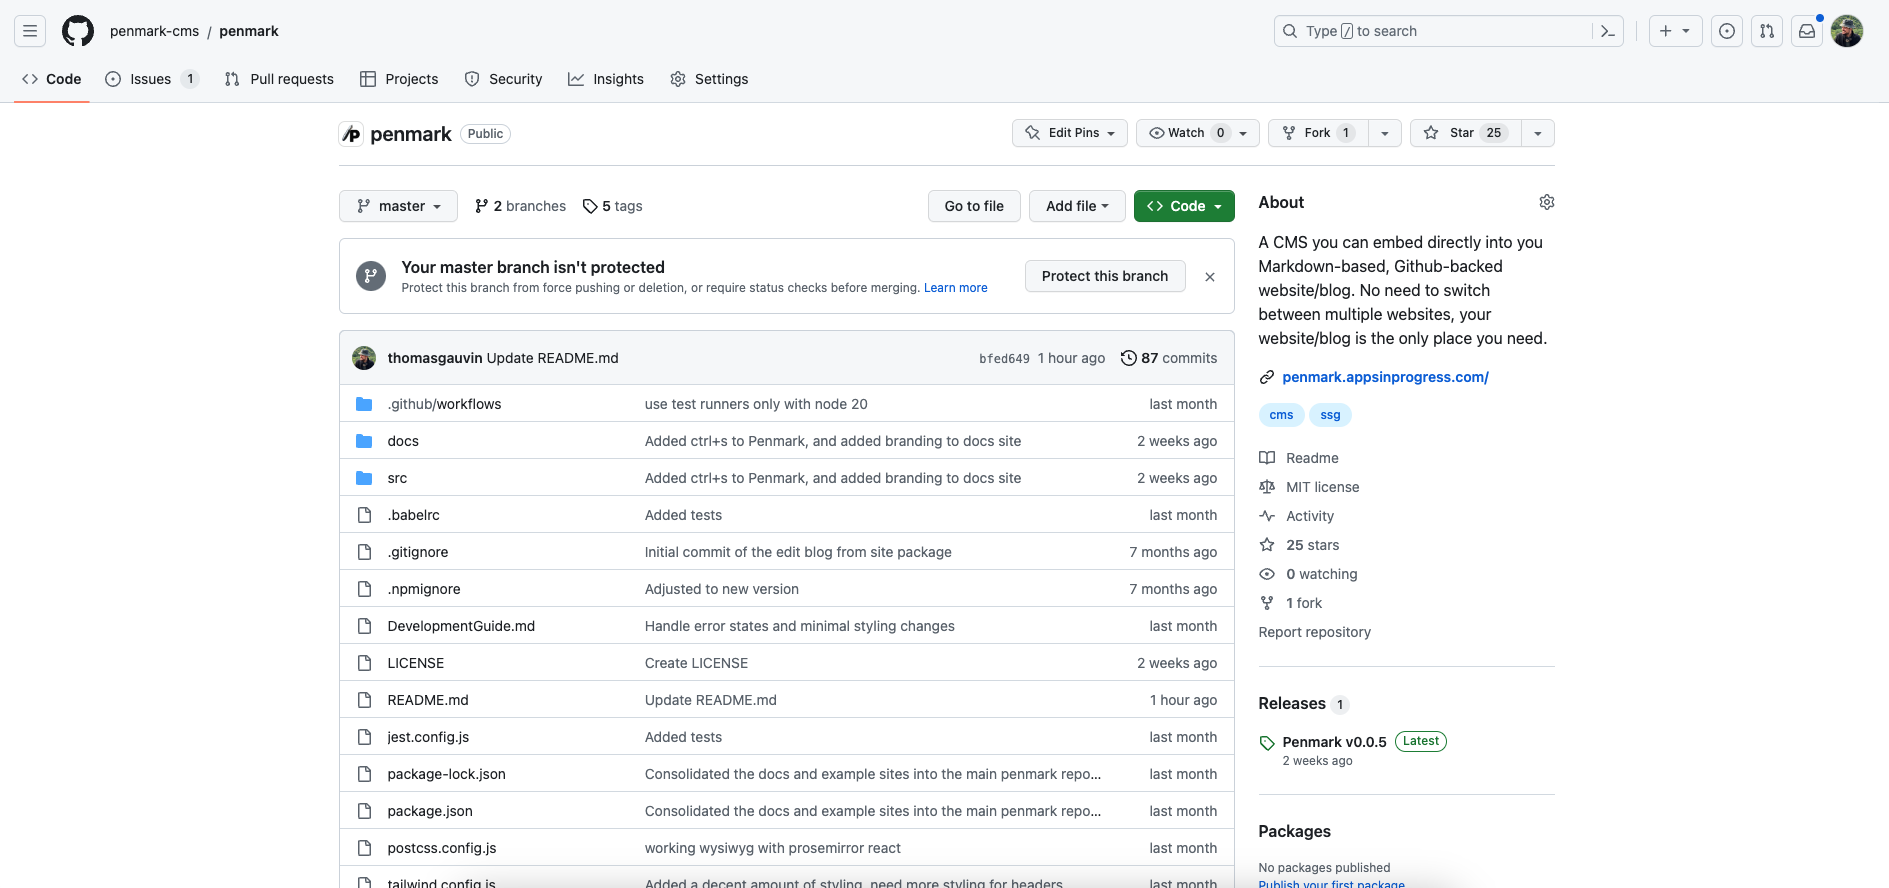1889x888 pixels.
Task: Open the issues shortcut in the header
Action: (1727, 31)
